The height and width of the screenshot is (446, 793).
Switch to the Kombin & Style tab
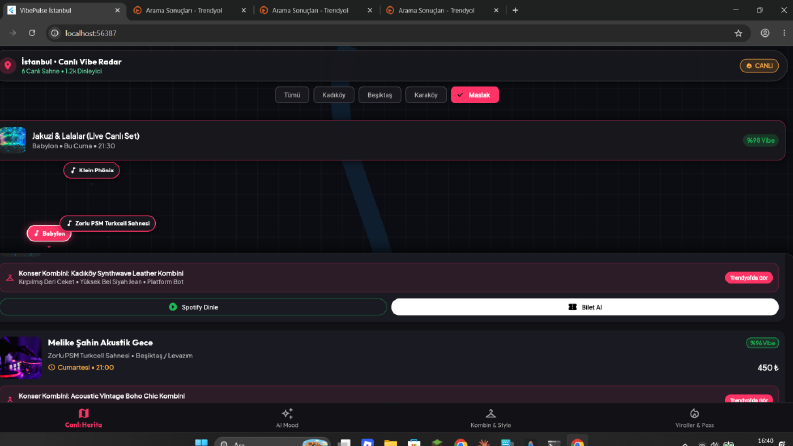pyautogui.click(x=491, y=418)
